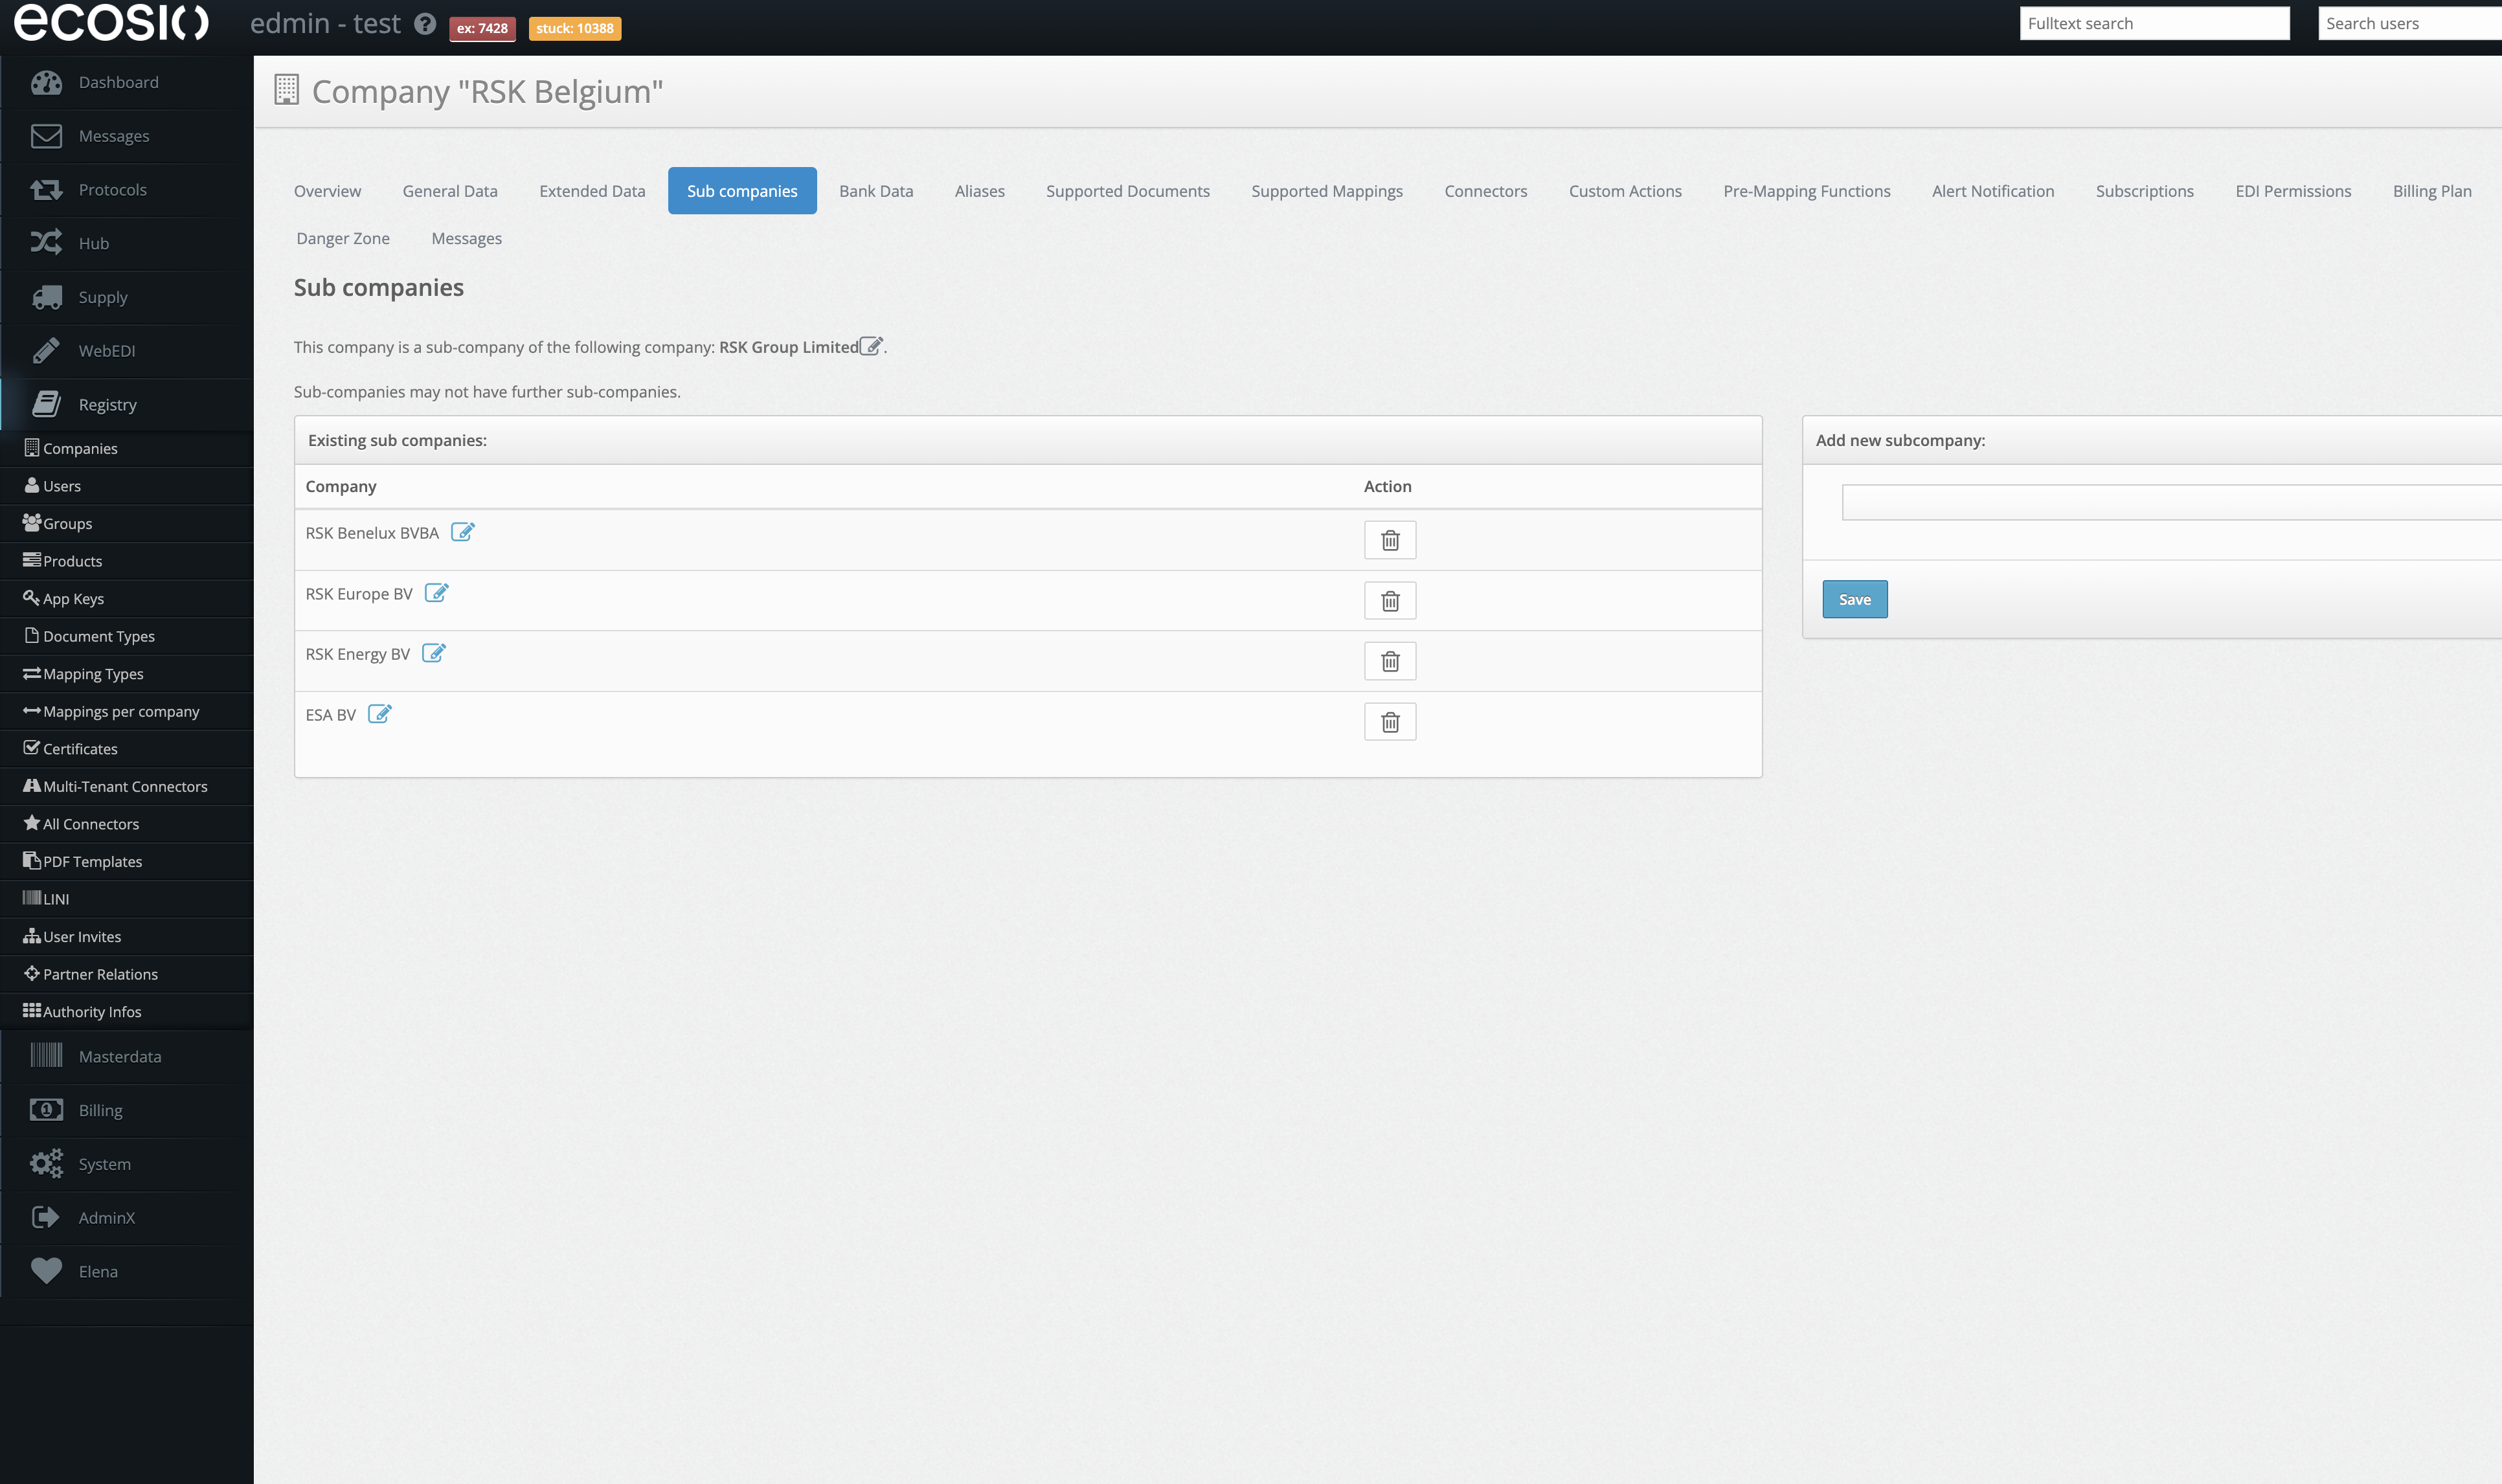Open the Registry book icon
Image resolution: width=2502 pixels, height=1484 pixels.
[x=46, y=404]
